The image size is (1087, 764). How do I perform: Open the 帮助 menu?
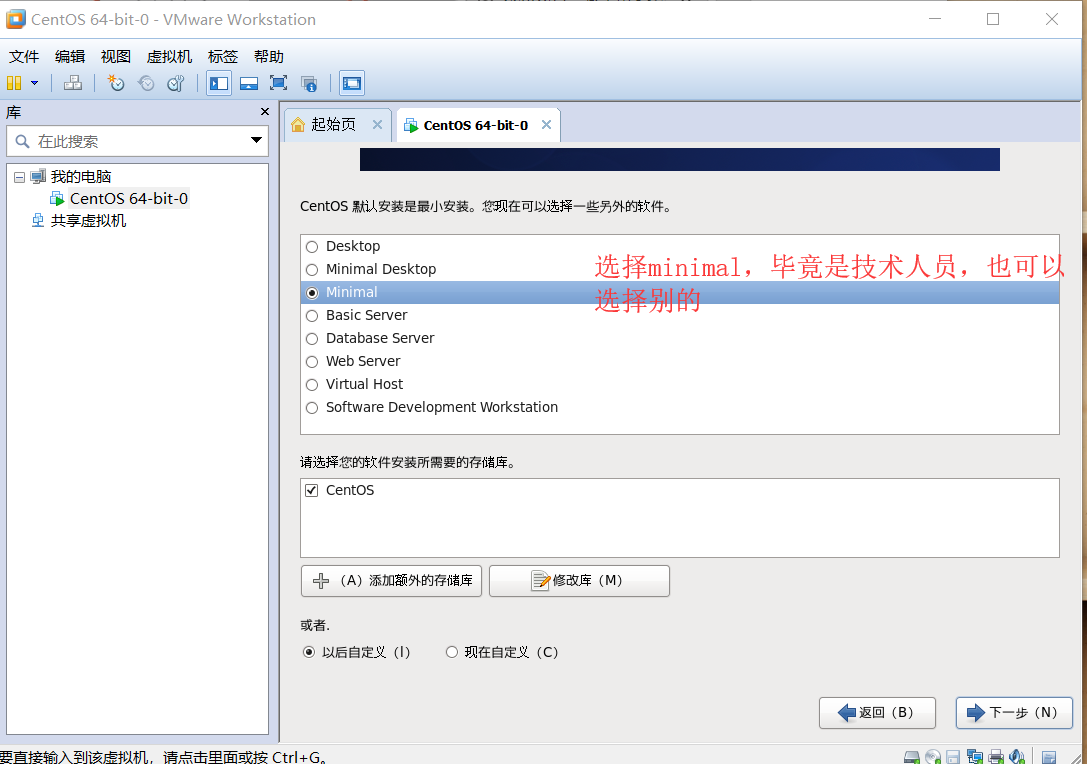(x=269, y=57)
